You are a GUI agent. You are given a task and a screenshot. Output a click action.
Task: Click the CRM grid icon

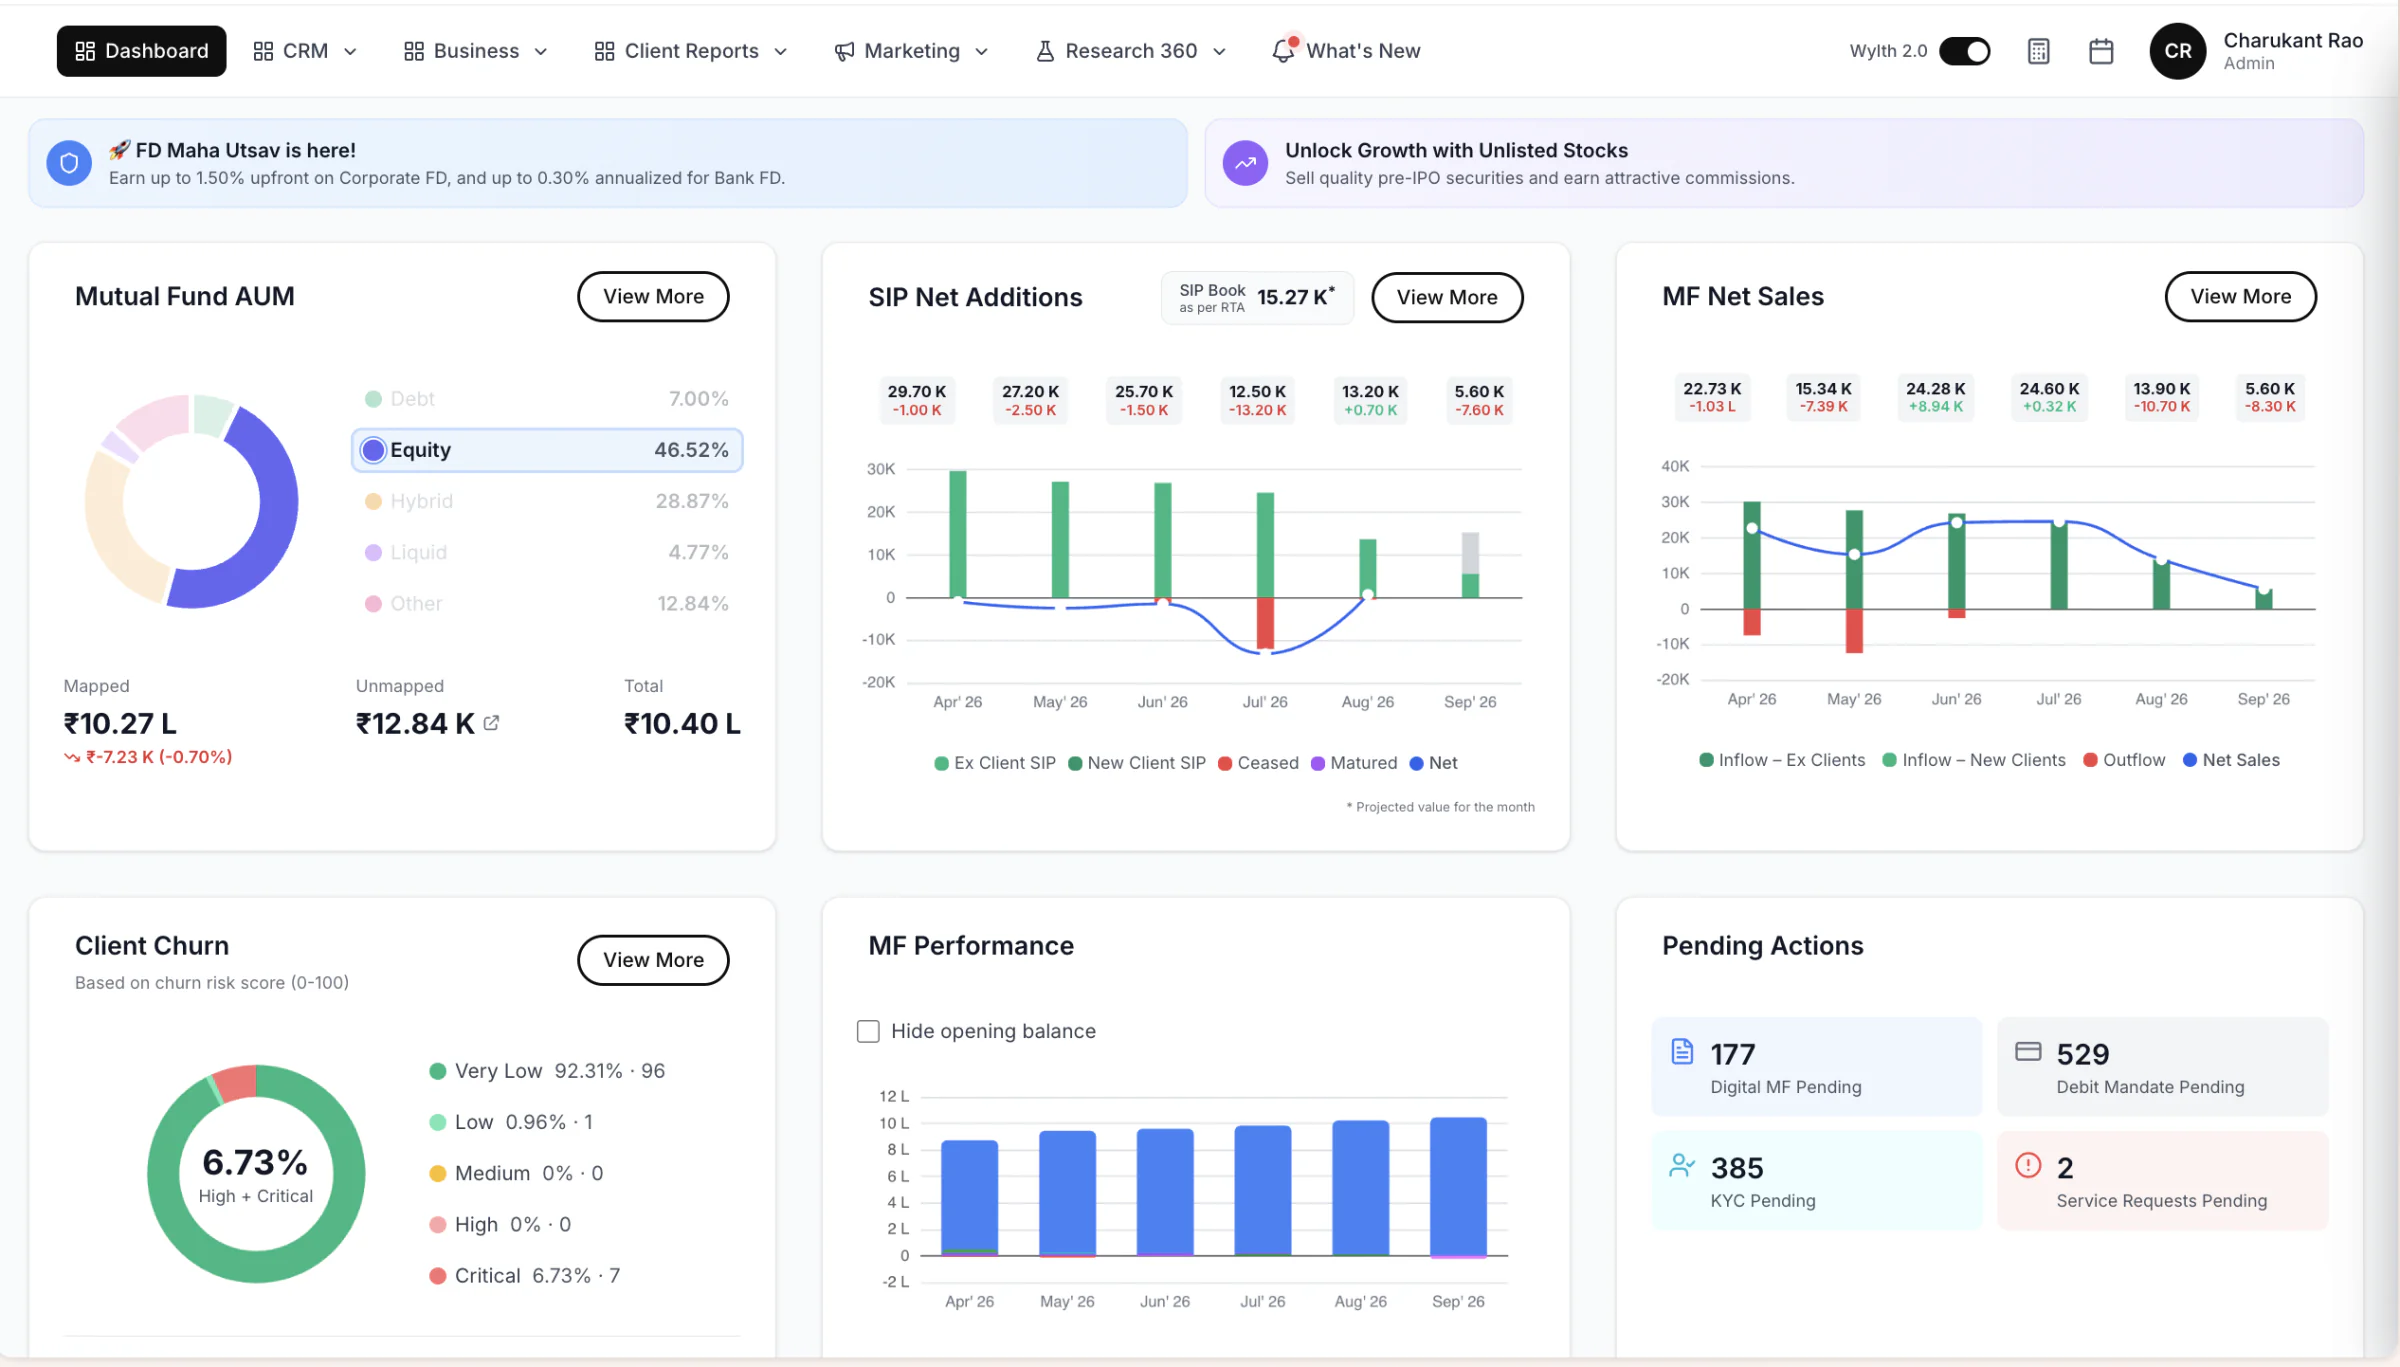pos(263,51)
